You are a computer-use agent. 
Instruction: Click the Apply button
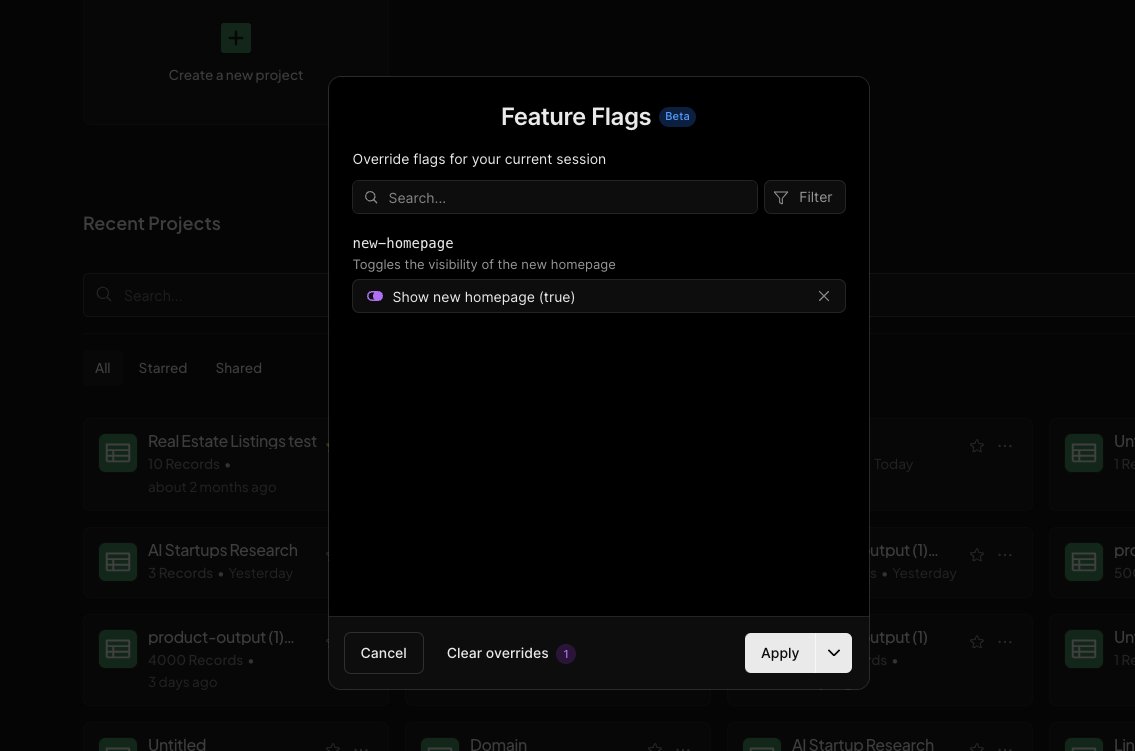coord(780,653)
